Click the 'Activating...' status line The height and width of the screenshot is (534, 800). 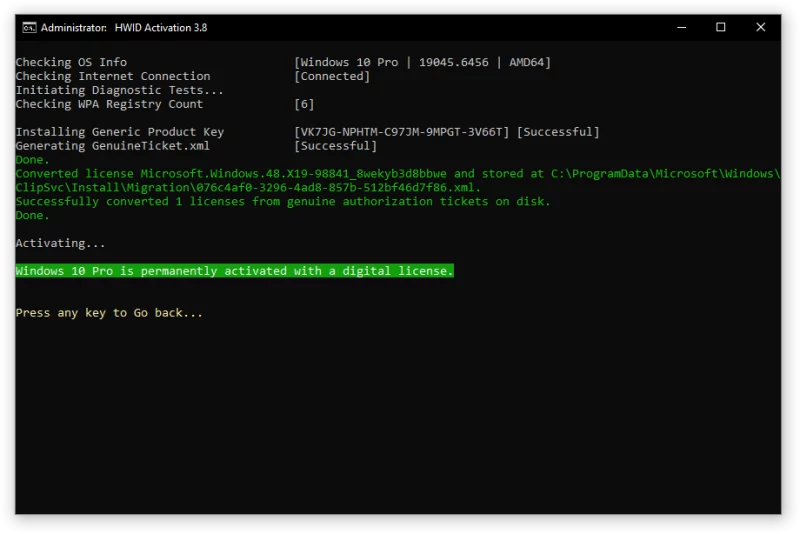pos(60,243)
